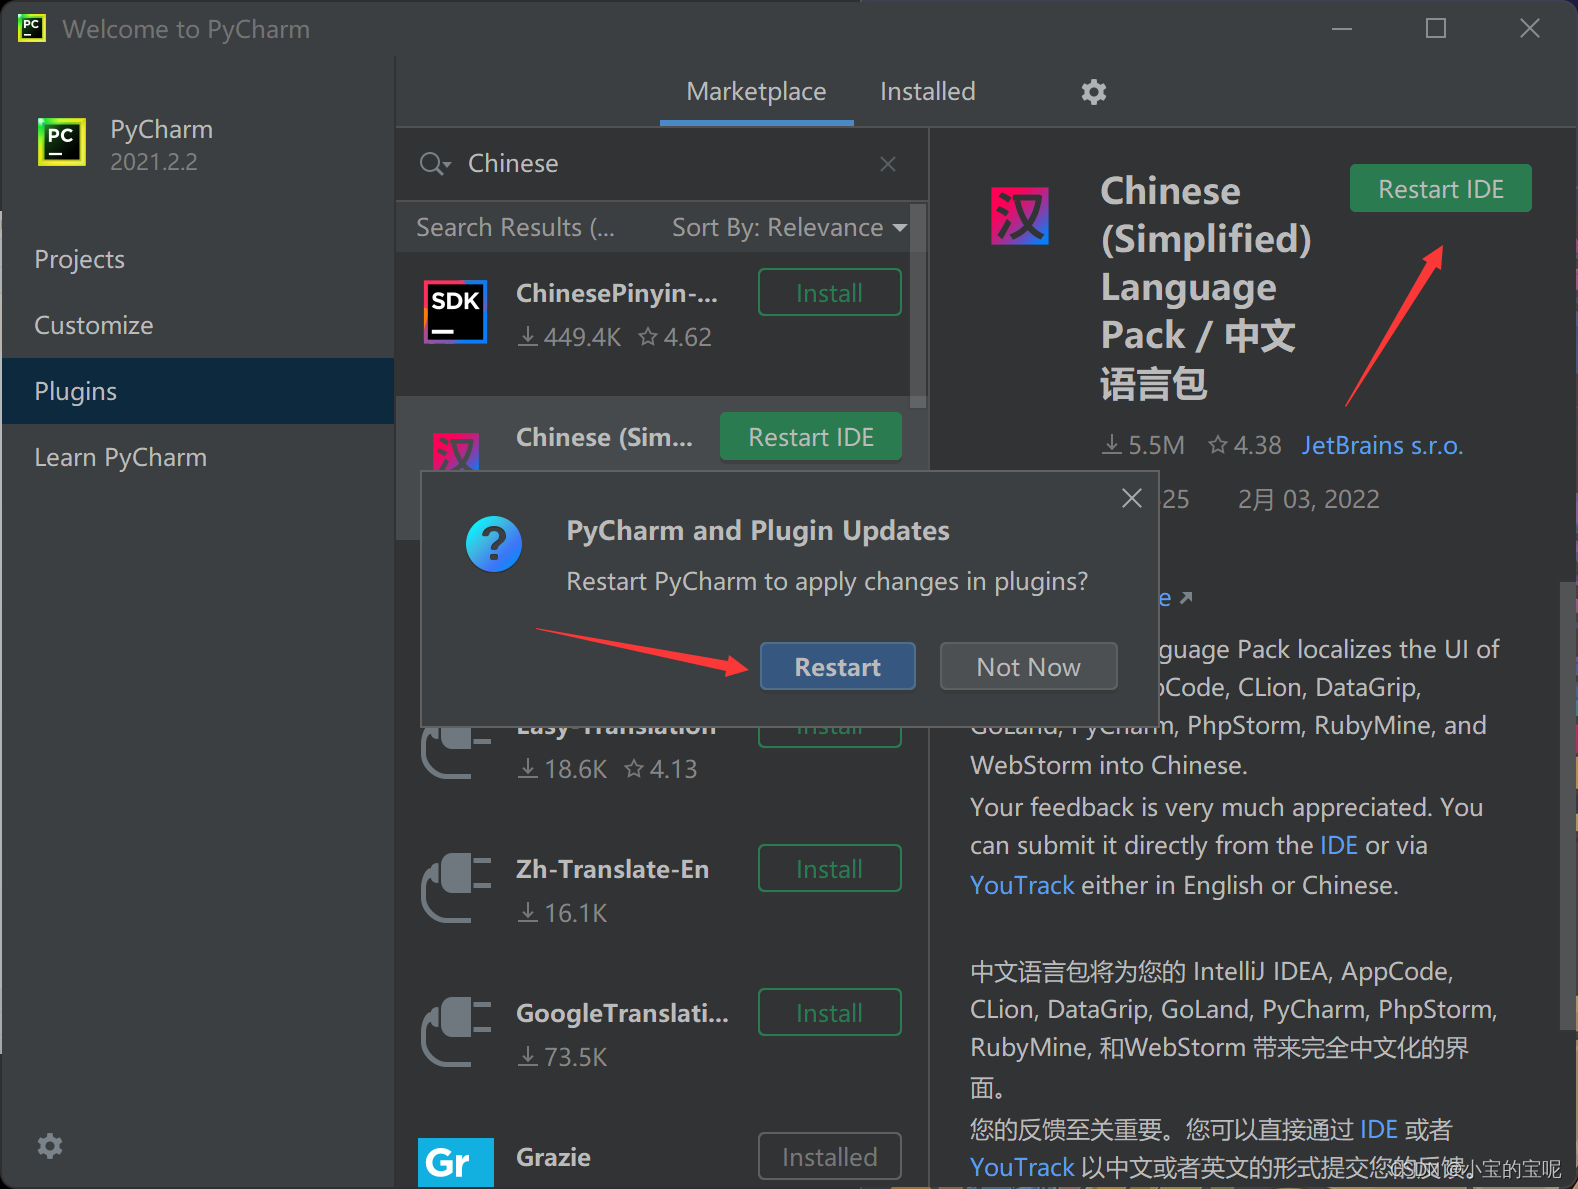
Task: Select the ChinesePinyin plugin name
Action: pos(616,294)
